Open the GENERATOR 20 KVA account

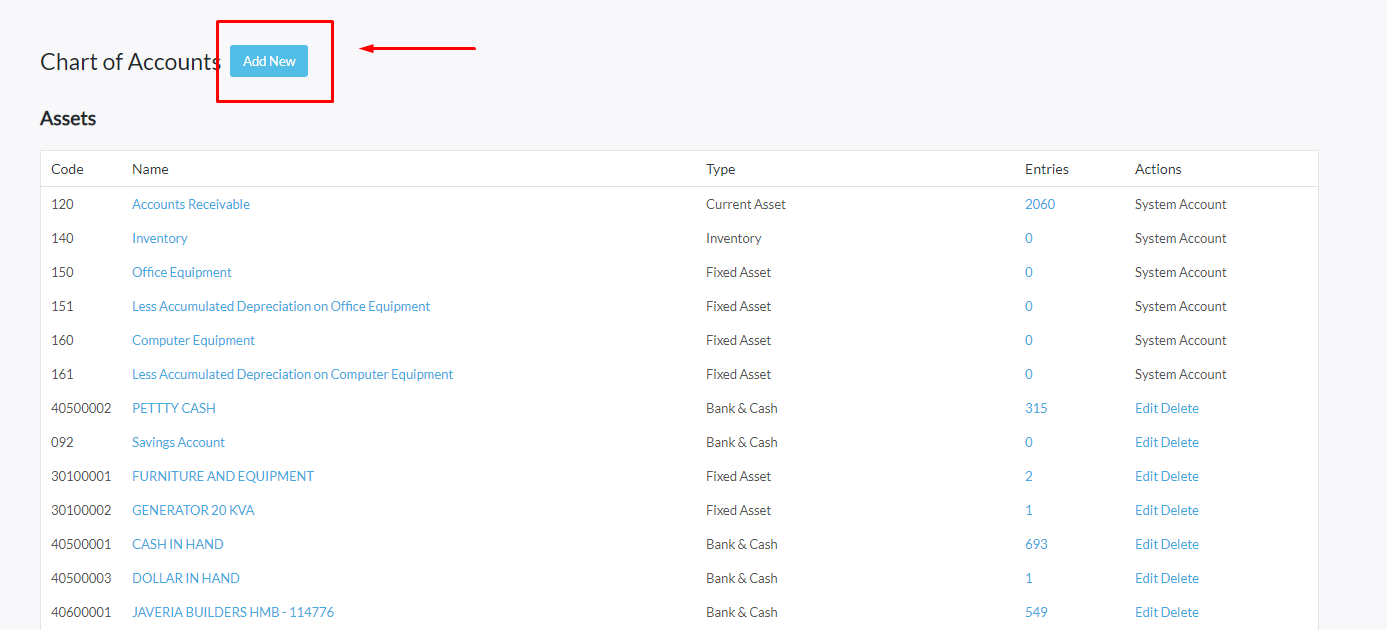[193, 510]
